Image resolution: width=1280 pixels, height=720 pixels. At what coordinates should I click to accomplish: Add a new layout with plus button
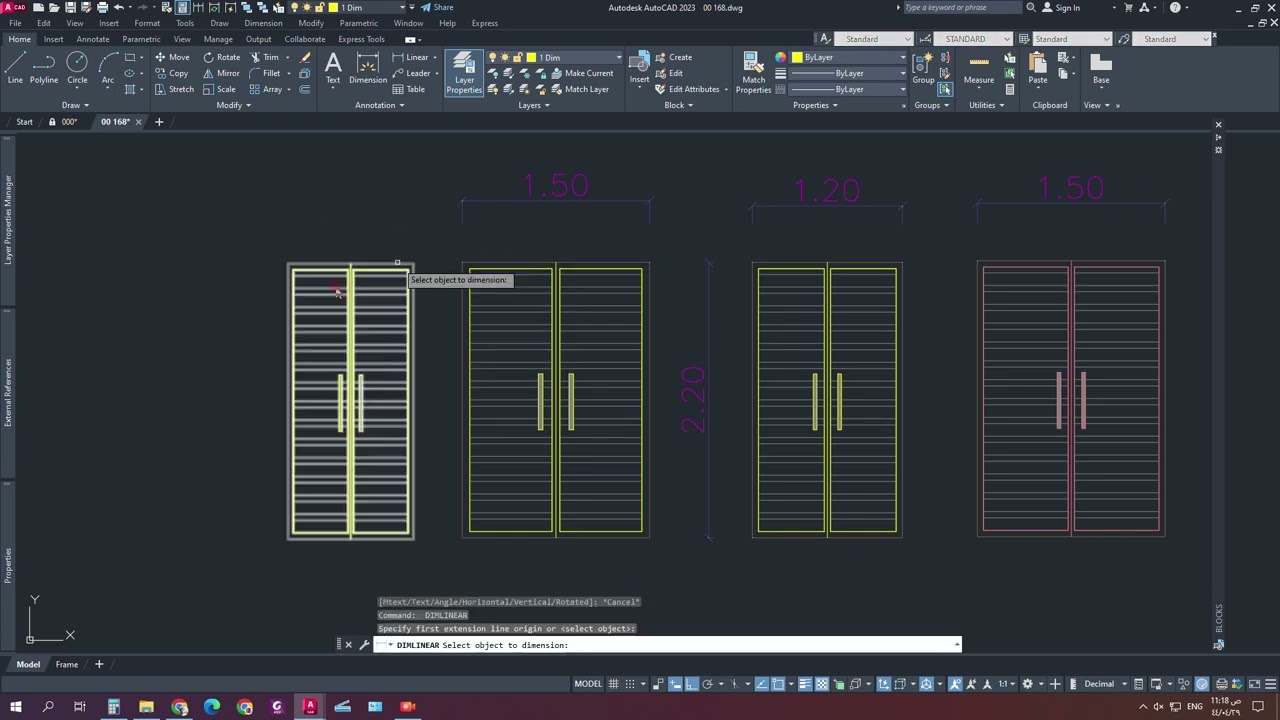[x=99, y=664]
